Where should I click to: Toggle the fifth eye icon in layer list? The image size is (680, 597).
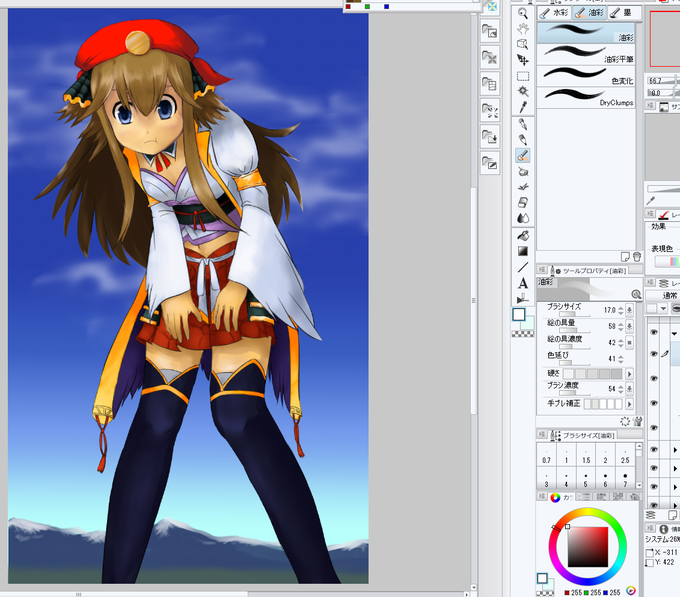(x=654, y=427)
